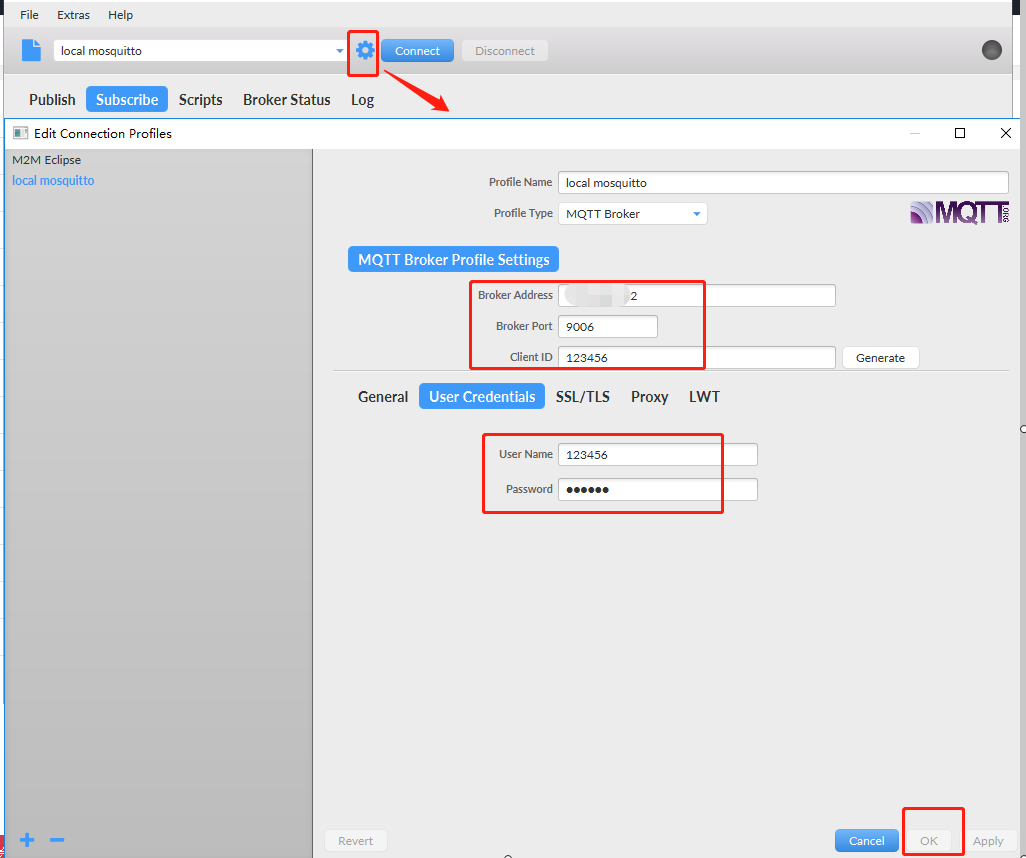Focus the Password input field
The width and height of the screenshot is (1026, 858).
click(x=657, y=489)
